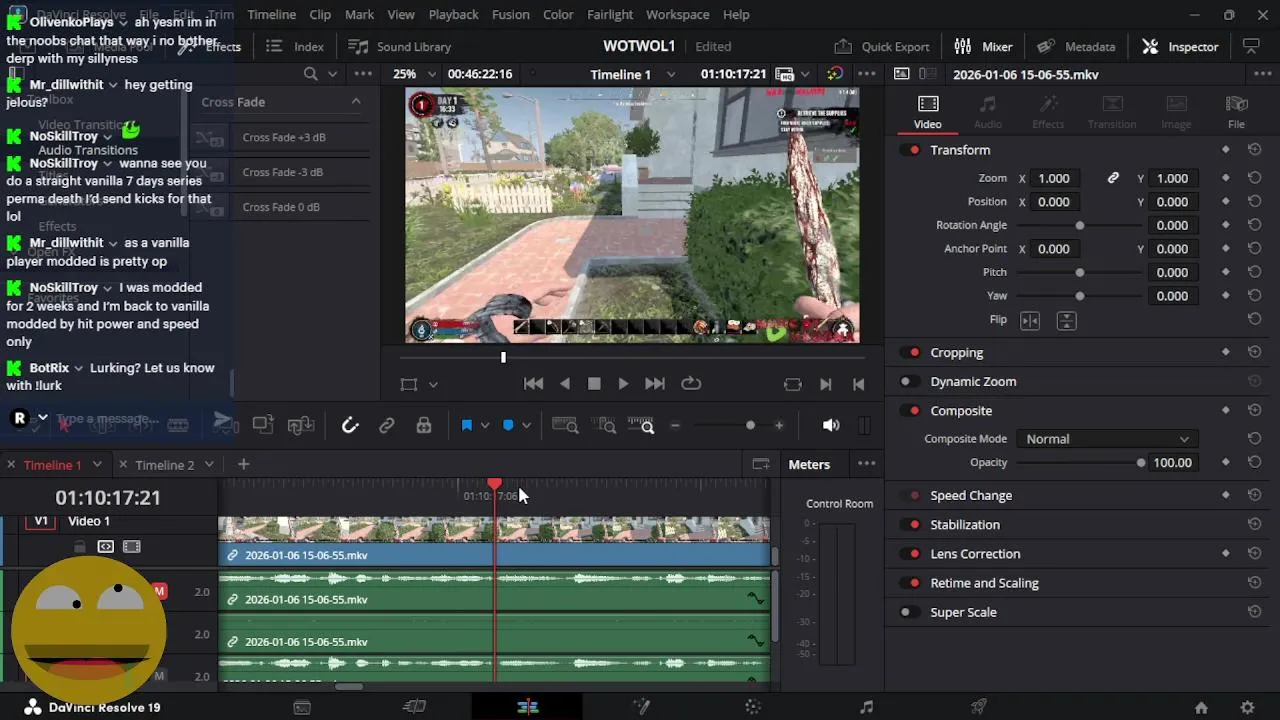The width and height of the screenshot is (1280, 720).
Task: Toggle the Composite section switch
Action: (912, 411)
